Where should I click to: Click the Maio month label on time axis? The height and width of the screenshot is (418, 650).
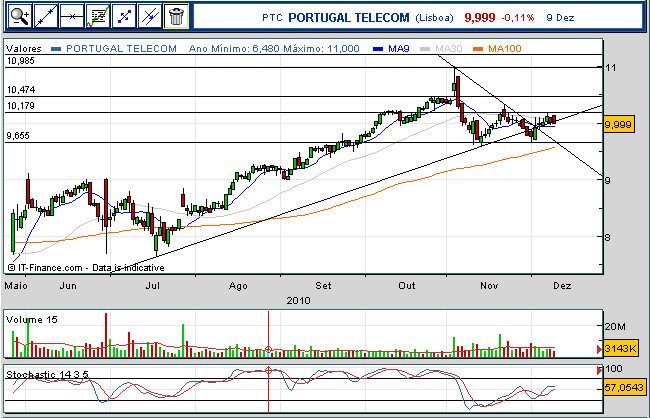[x=16, y=286]
